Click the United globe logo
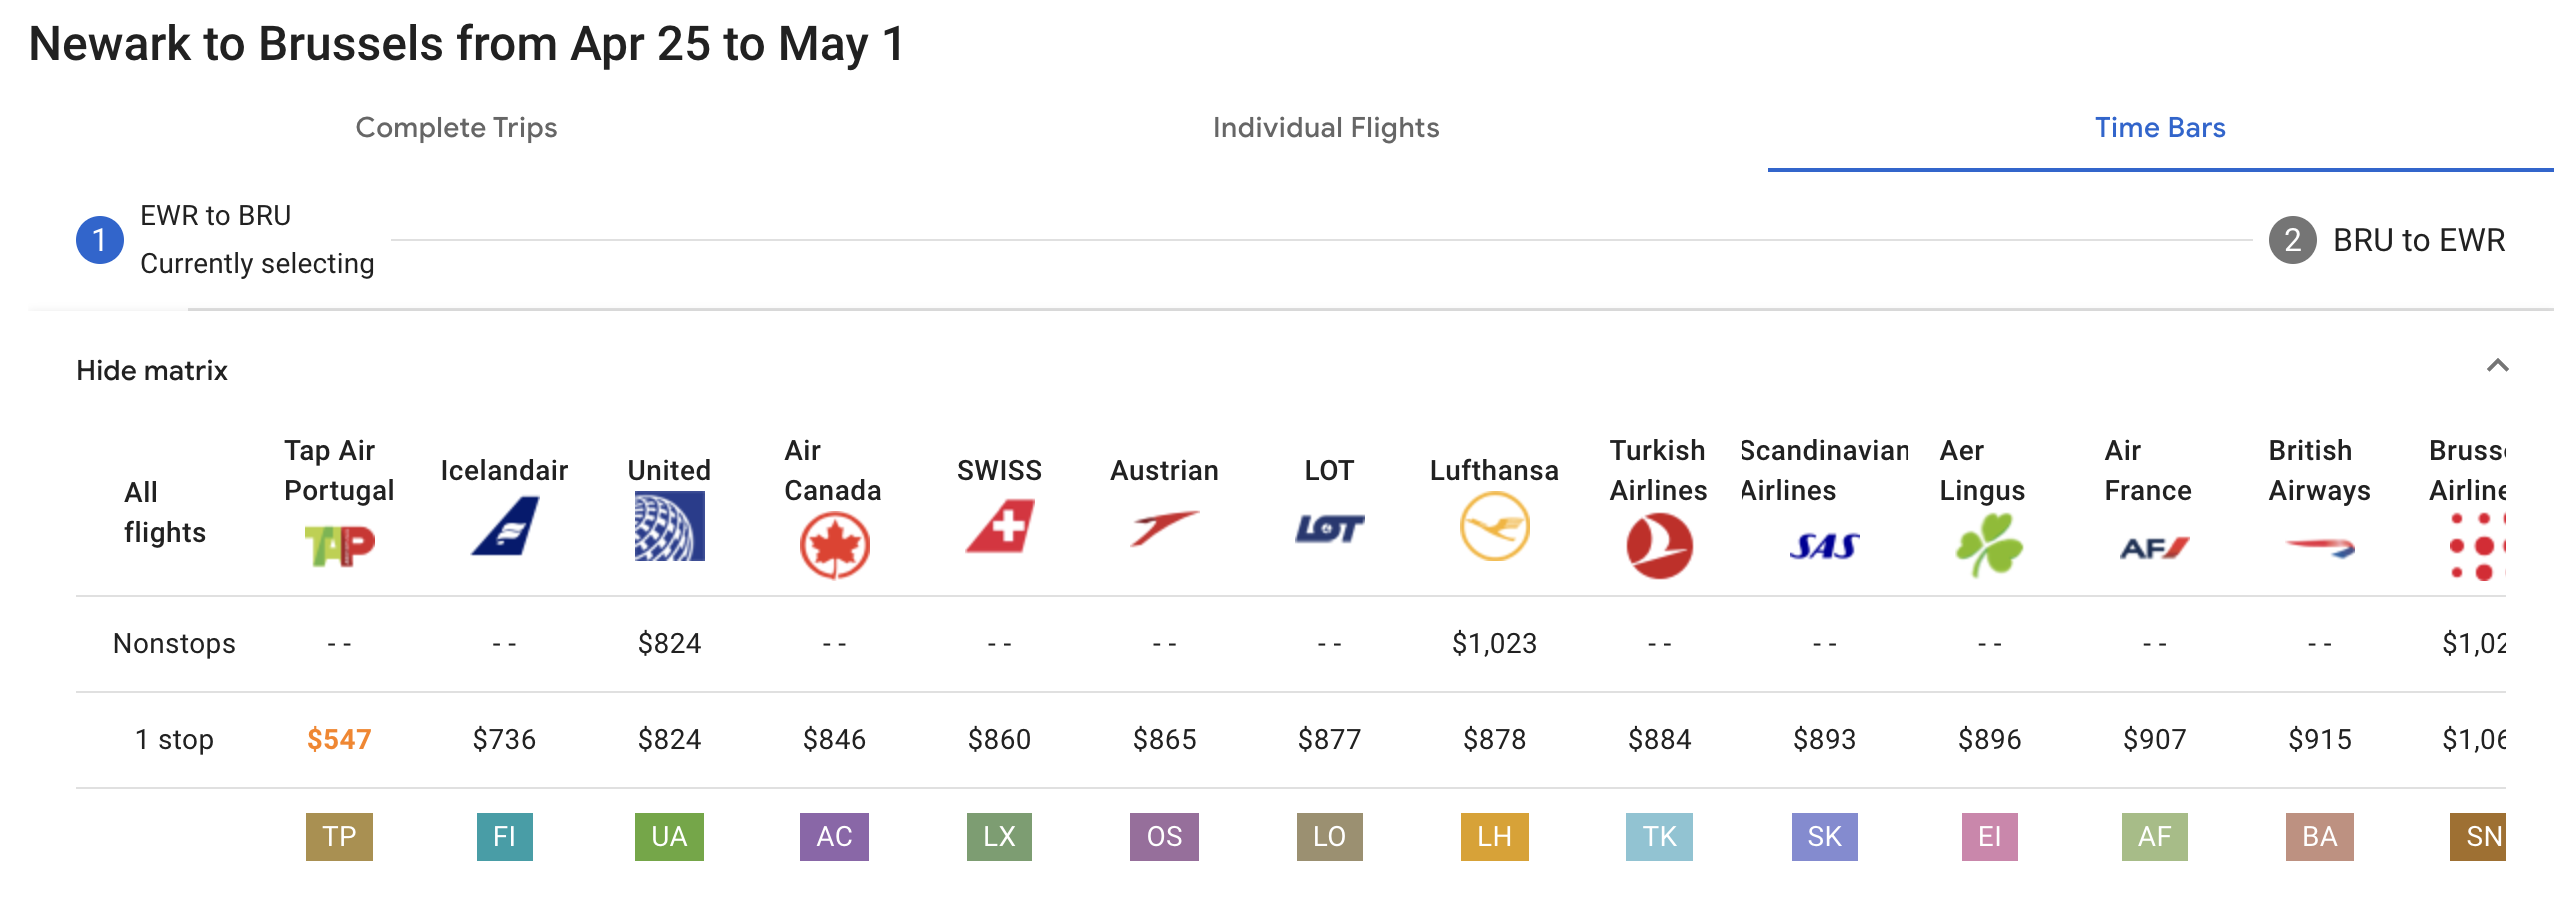2564x910 pixels. [x=669, y=526]
